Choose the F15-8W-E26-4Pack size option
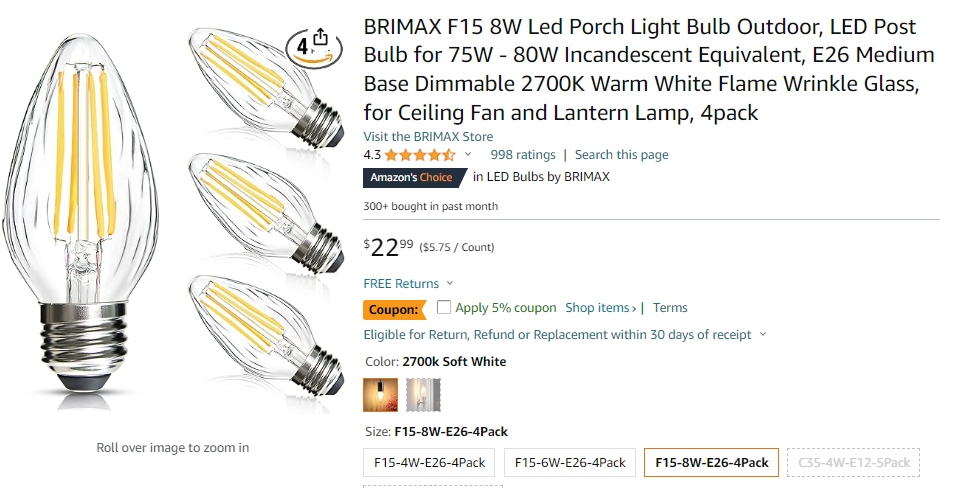The height and width of the screenshot is (489, 956). tap(711, 463)
